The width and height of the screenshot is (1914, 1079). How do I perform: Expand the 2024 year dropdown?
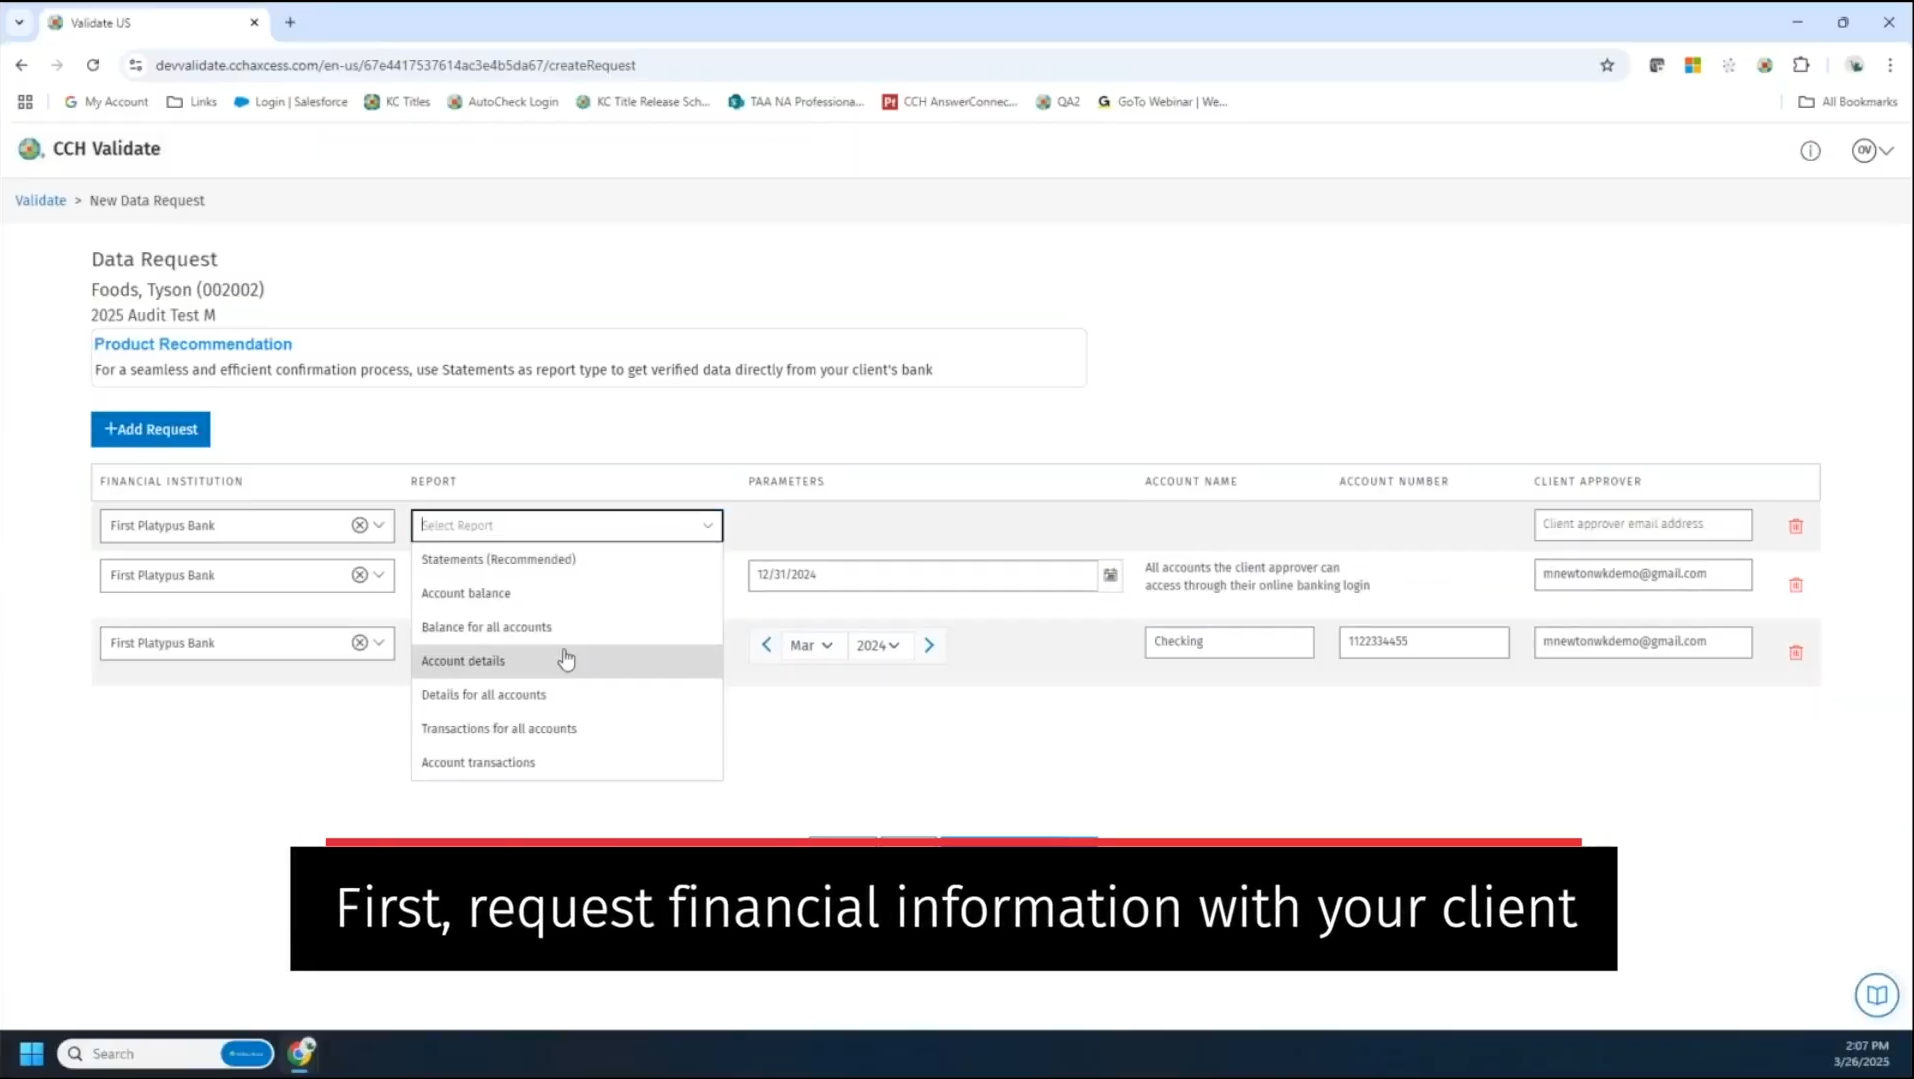tap(878, 646)
